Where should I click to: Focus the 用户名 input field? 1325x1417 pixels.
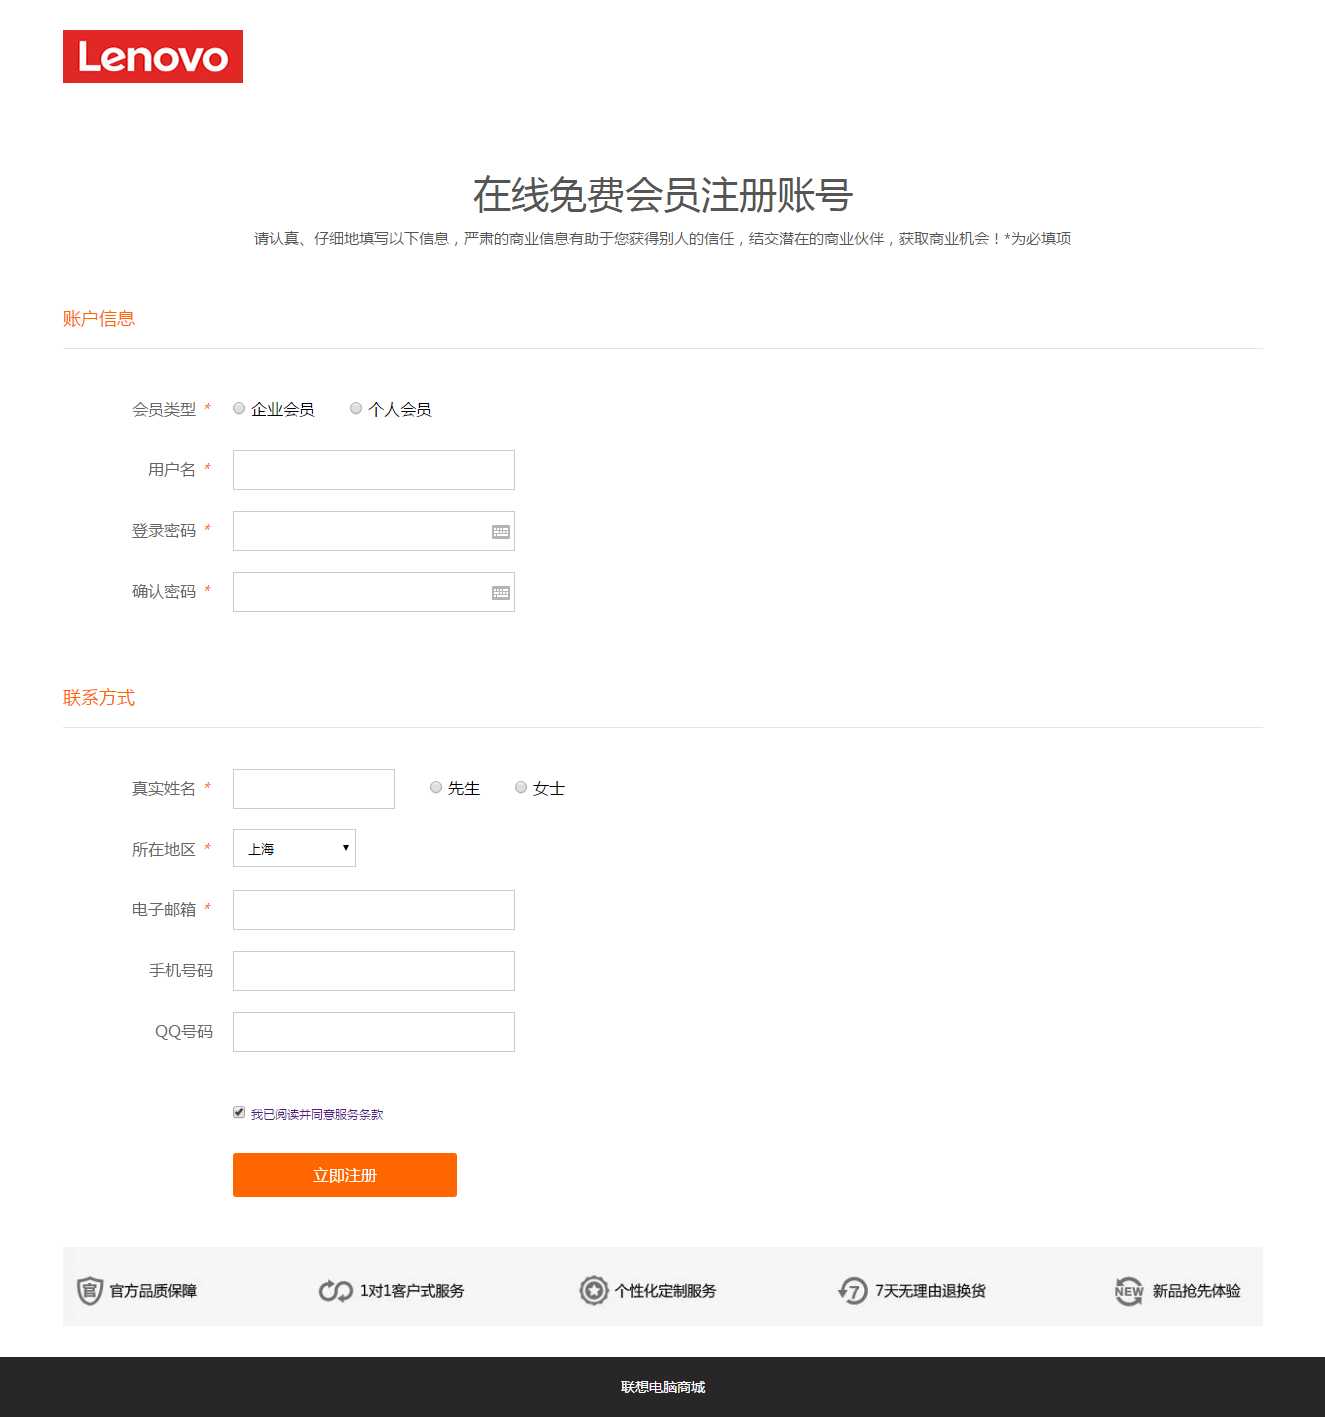click(x=374, y=470)
